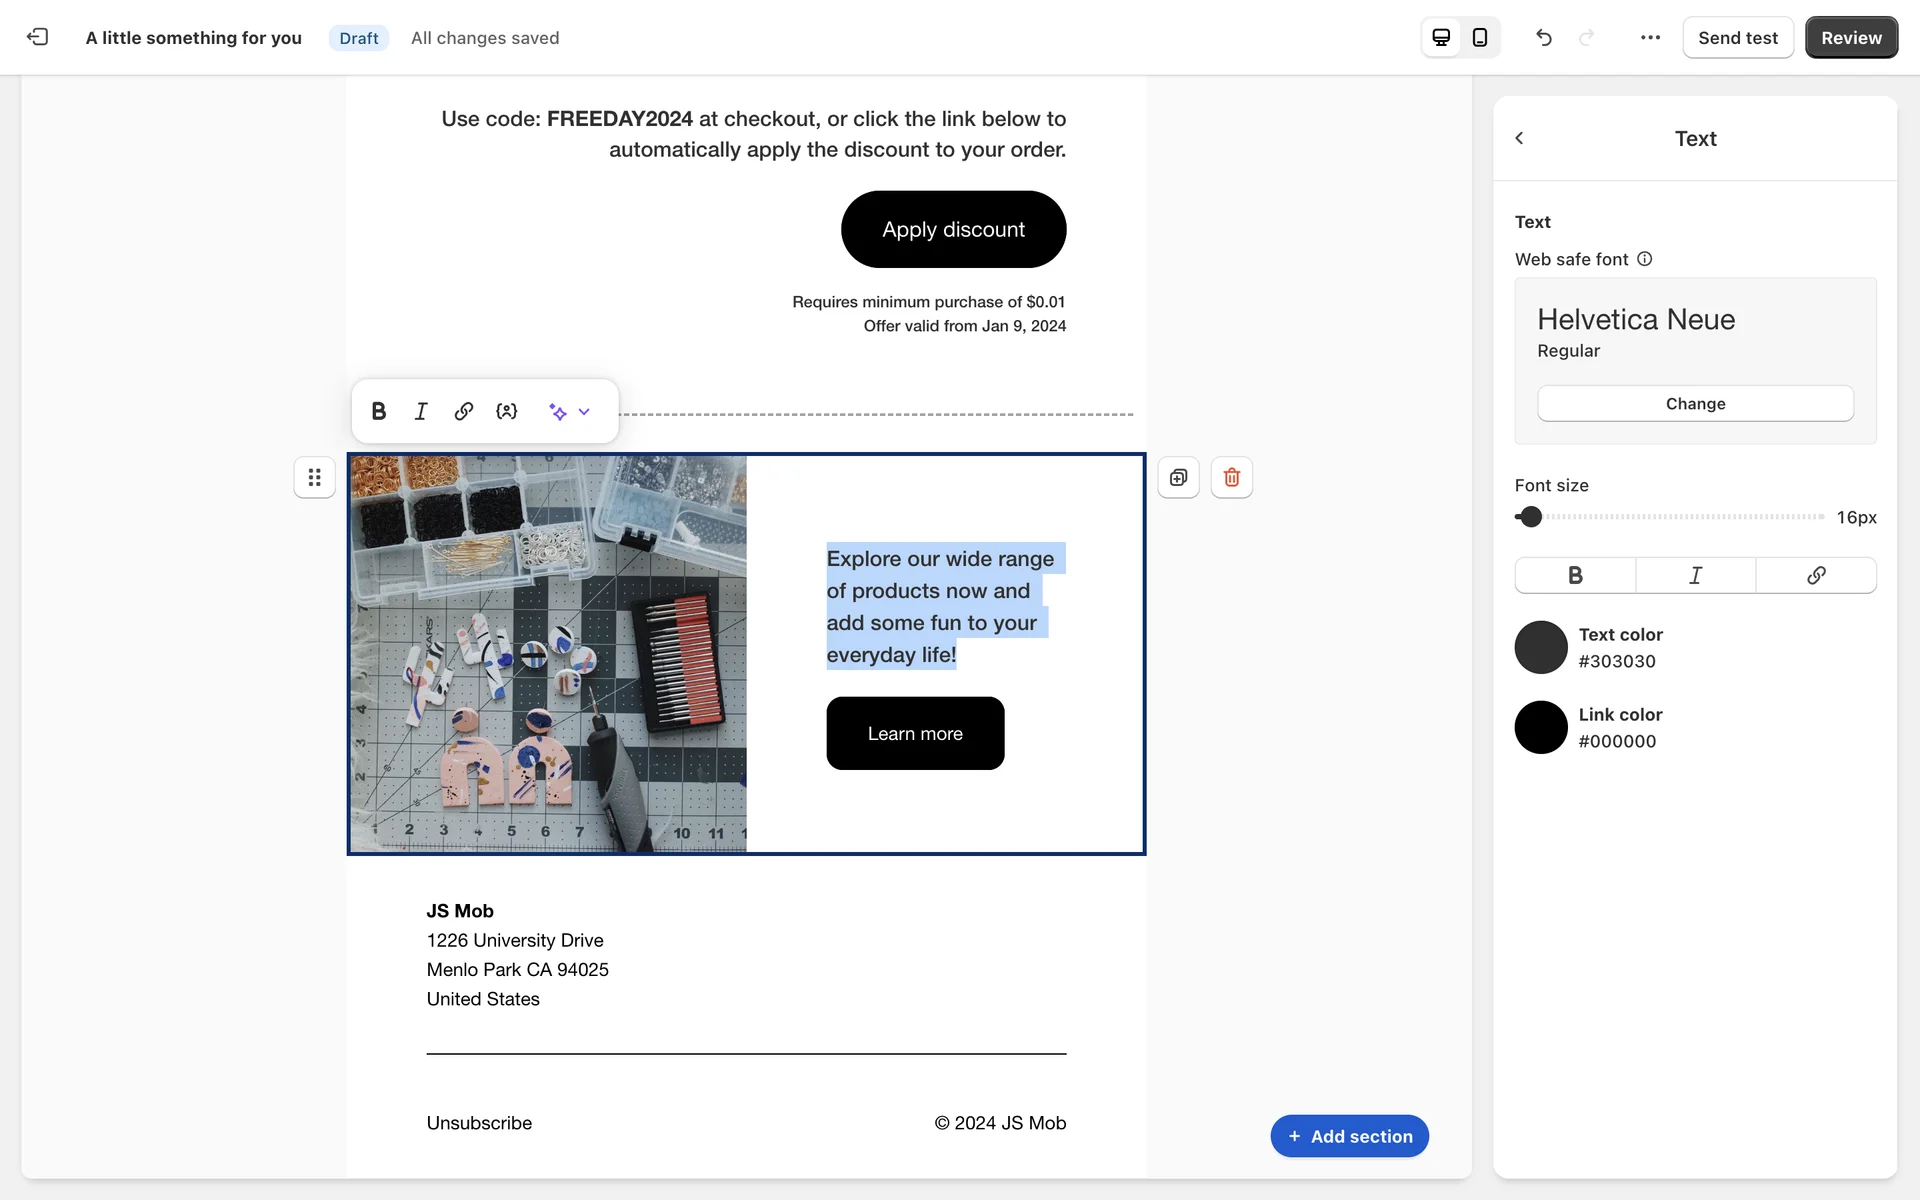The height and width of the screenshot is (1200, 1920).
Task: Apply bold in floating text toolbar
Action: pos(379,411)
